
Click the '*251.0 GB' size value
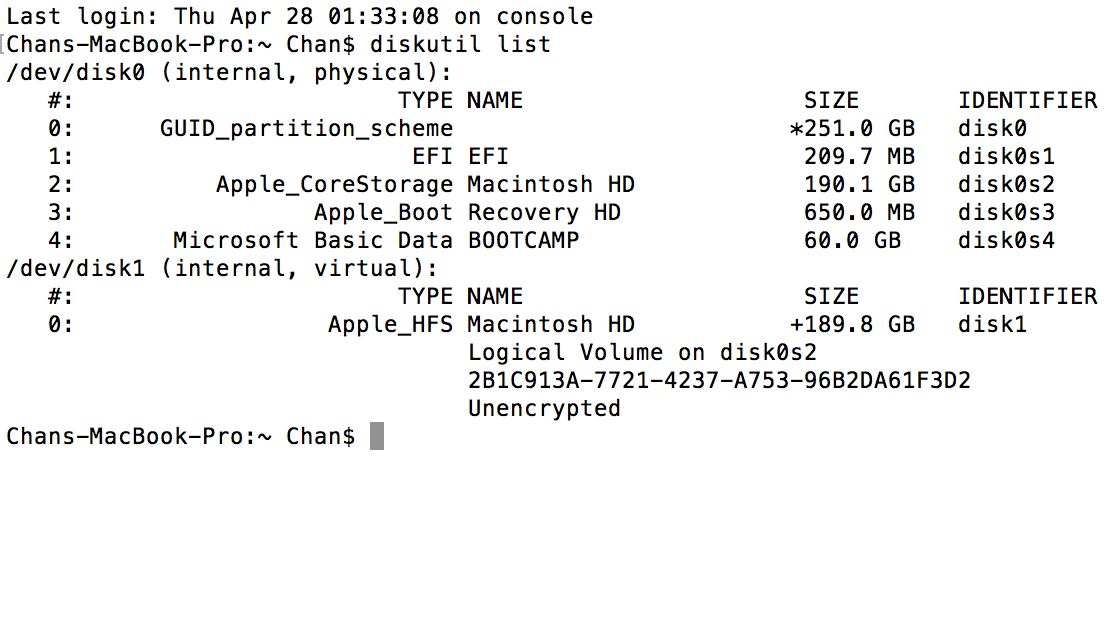tap(852, 129)
